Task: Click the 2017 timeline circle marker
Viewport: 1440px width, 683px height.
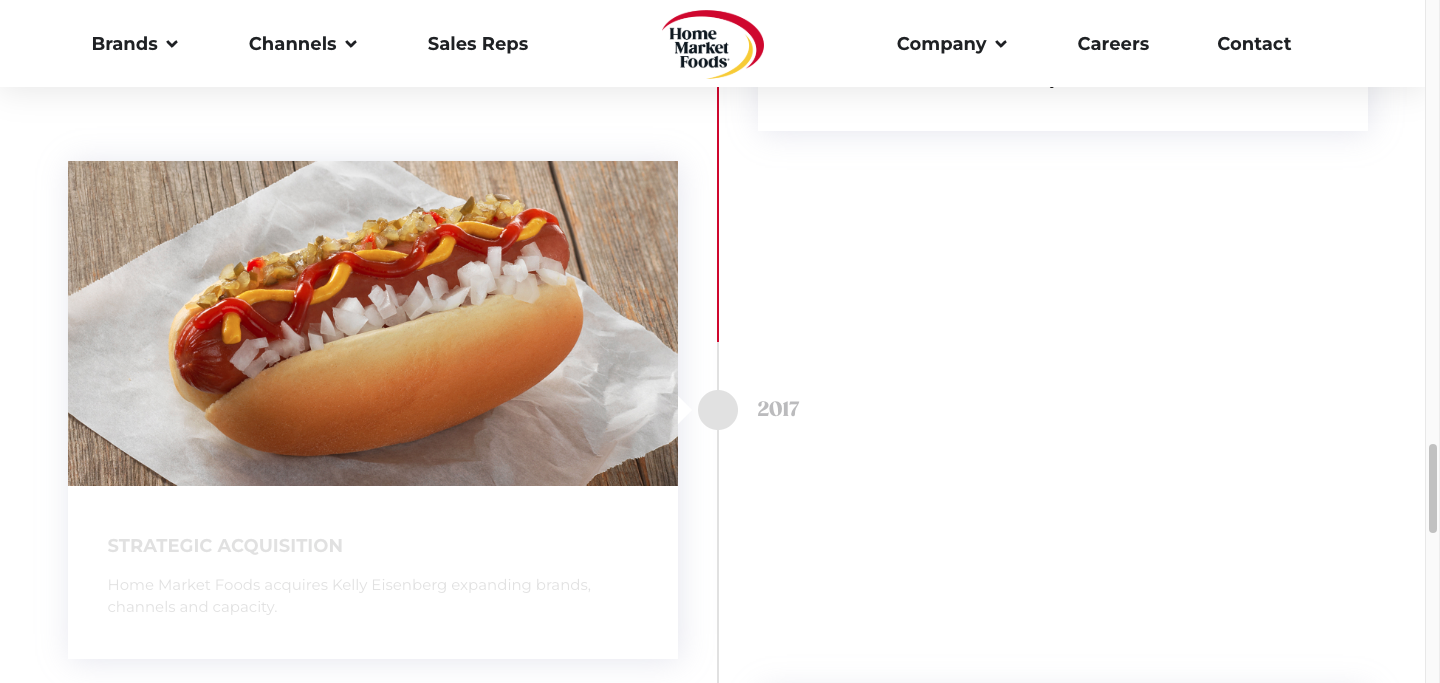Action: 718,410
